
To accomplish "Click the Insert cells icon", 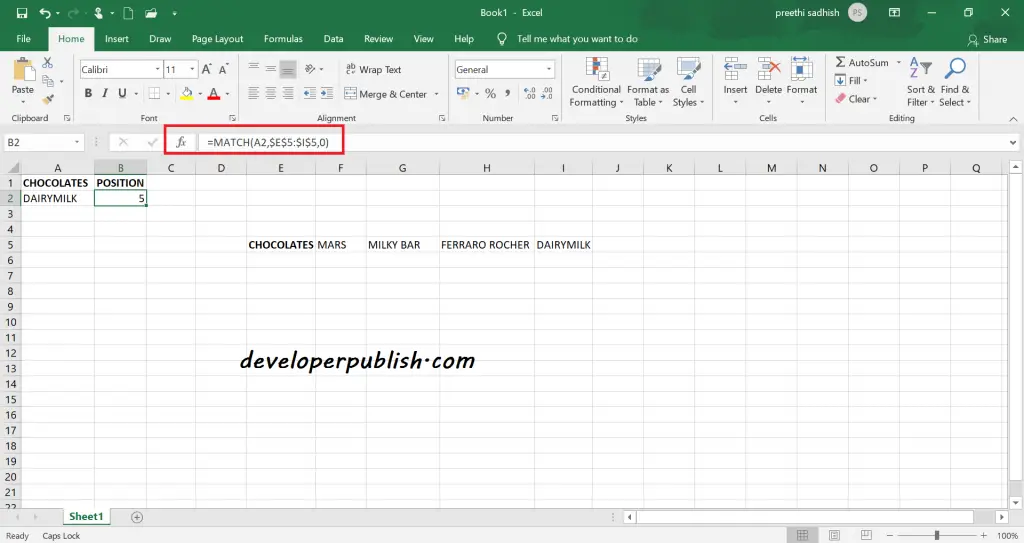I will pyautogui.click(x=735, y=68).
